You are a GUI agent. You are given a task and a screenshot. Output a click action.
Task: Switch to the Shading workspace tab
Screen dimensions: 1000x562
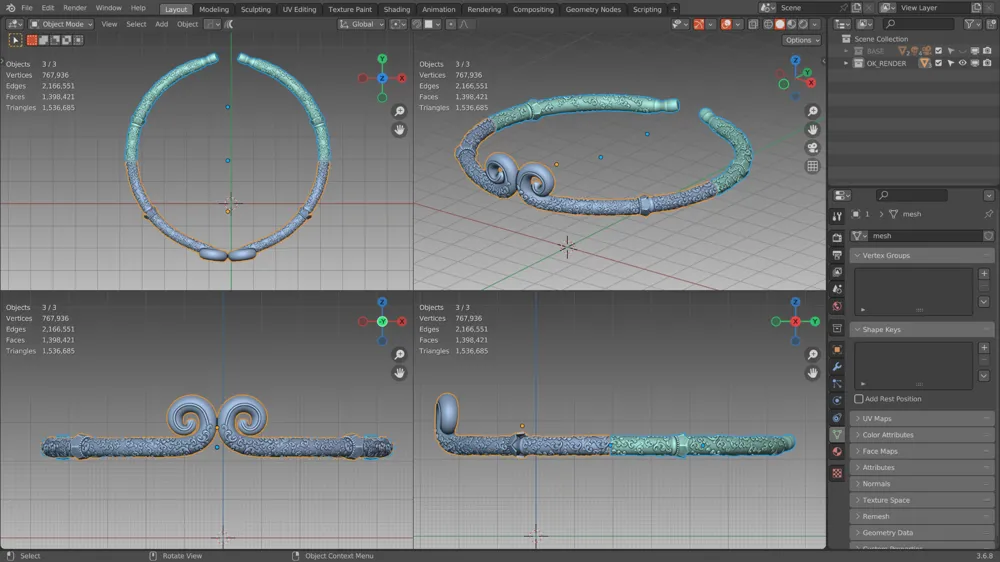tap(397, 10)
